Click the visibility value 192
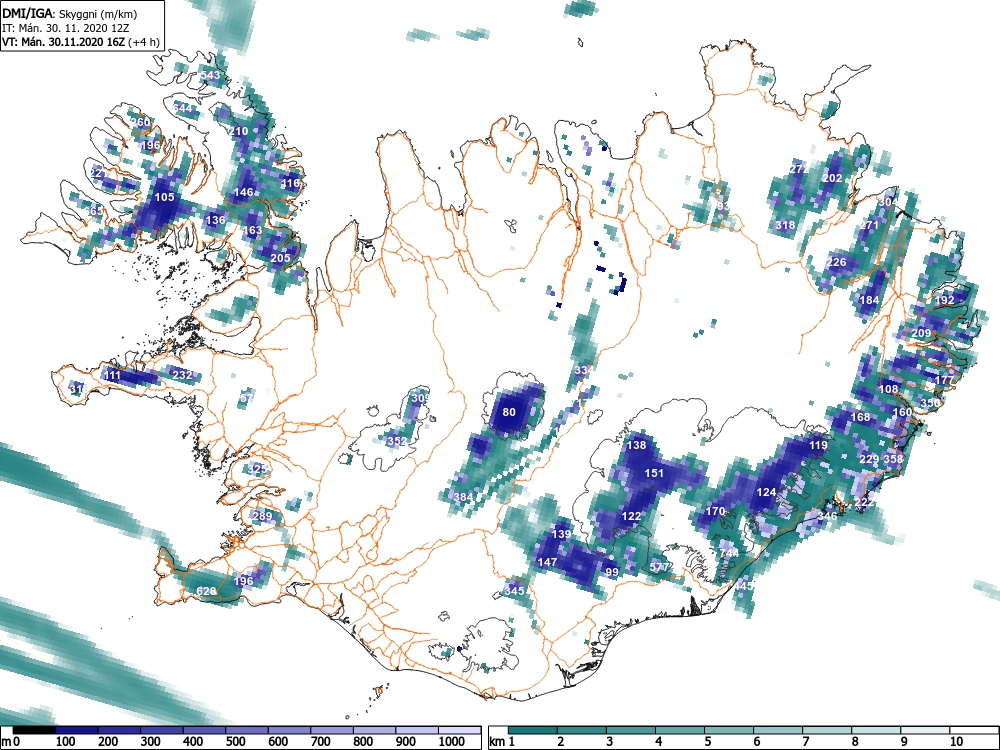1000x750 pixels. (944, 300)
